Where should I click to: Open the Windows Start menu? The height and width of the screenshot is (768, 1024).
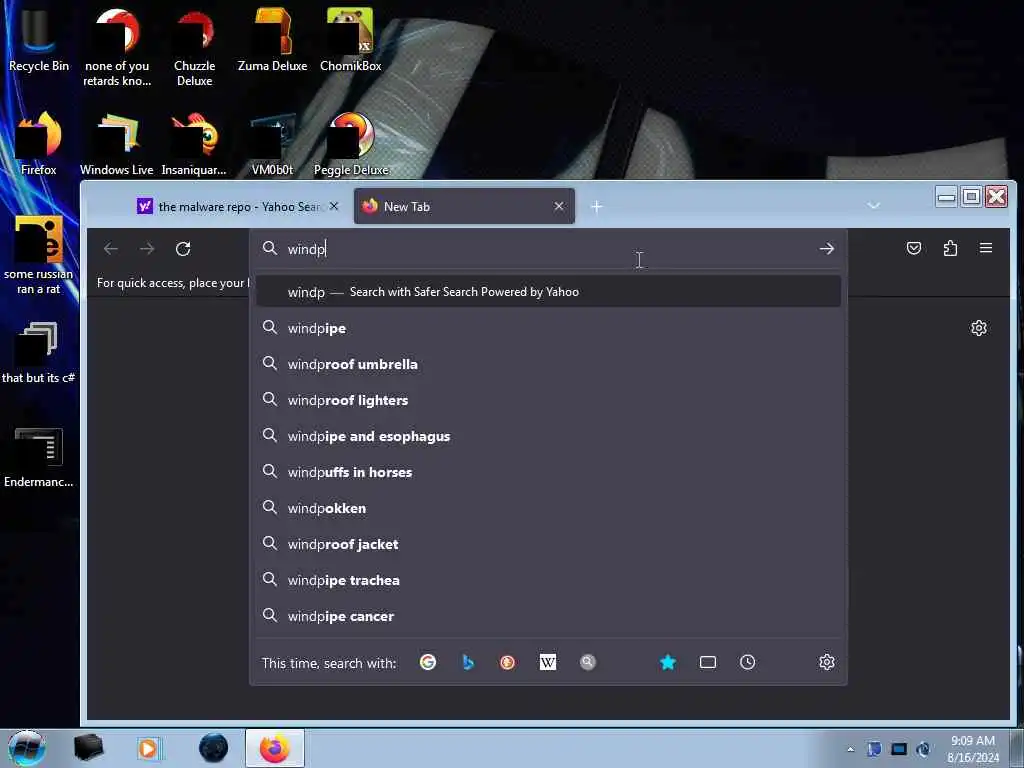coord(27,748)
